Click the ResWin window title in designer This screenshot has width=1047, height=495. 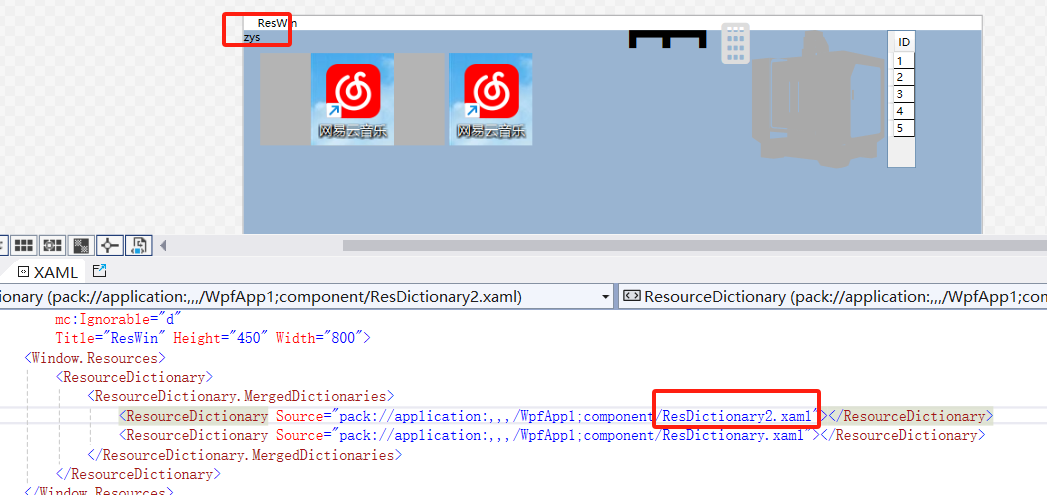[277, 23]
